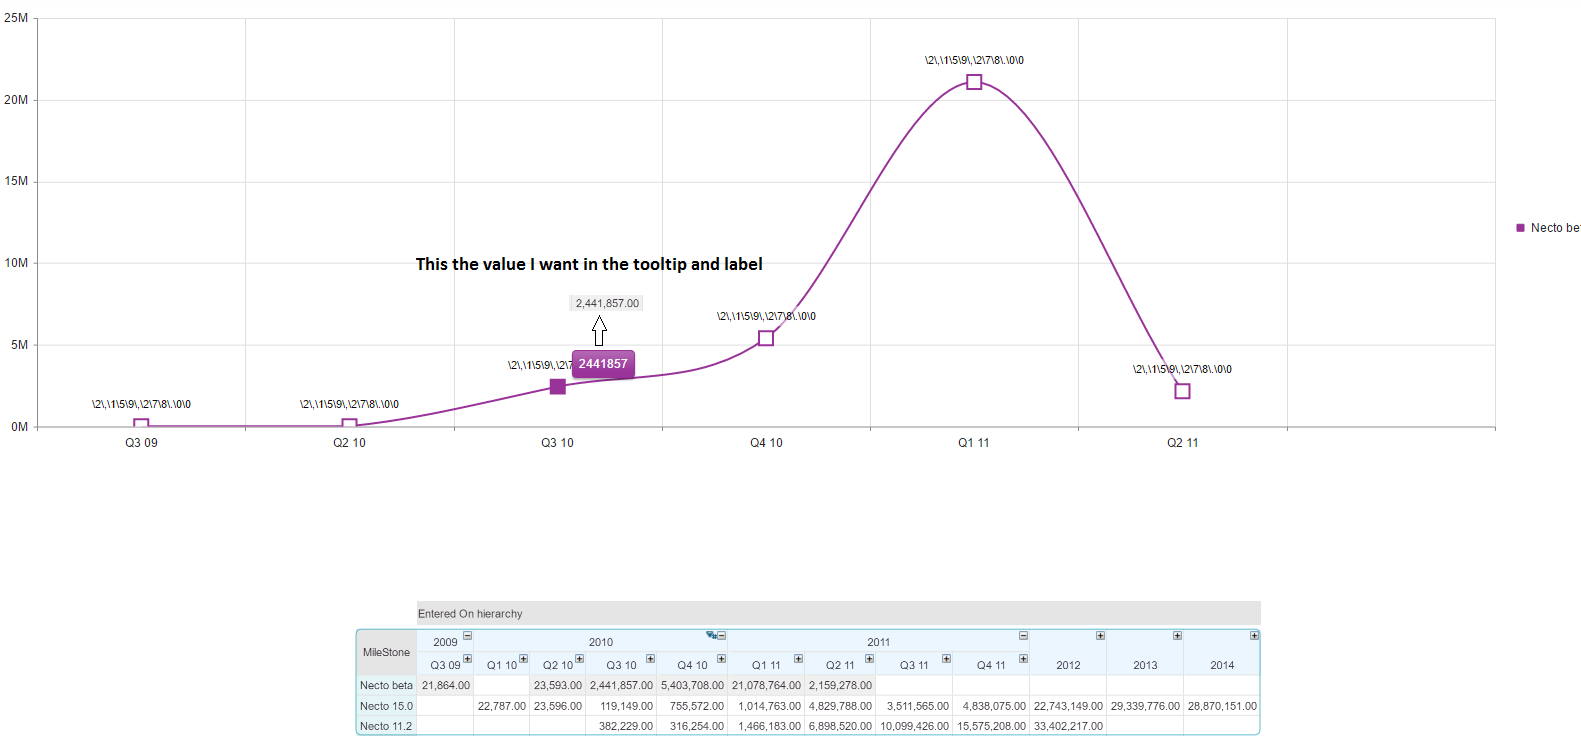Screen dimensions: 1581x750
Task: Collapse the 2011 year column group
Action: pos(1023,636)
